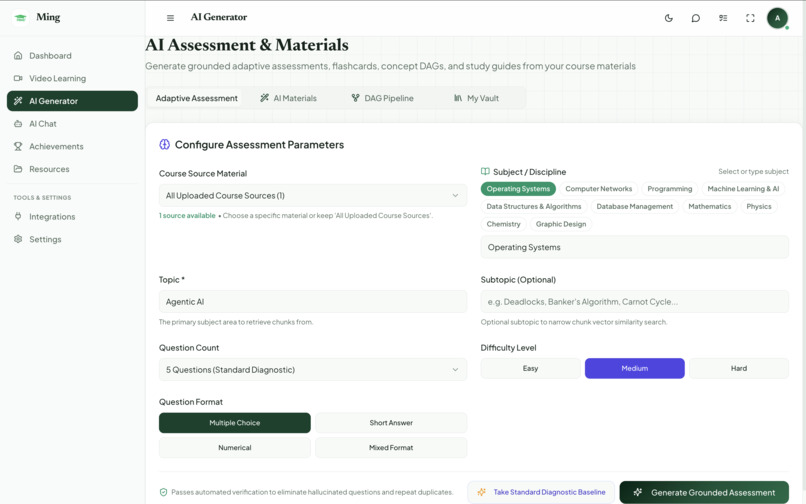Open the Course Source Material dropdown
Screen dimensions: 806x504
tap(313, 195)
